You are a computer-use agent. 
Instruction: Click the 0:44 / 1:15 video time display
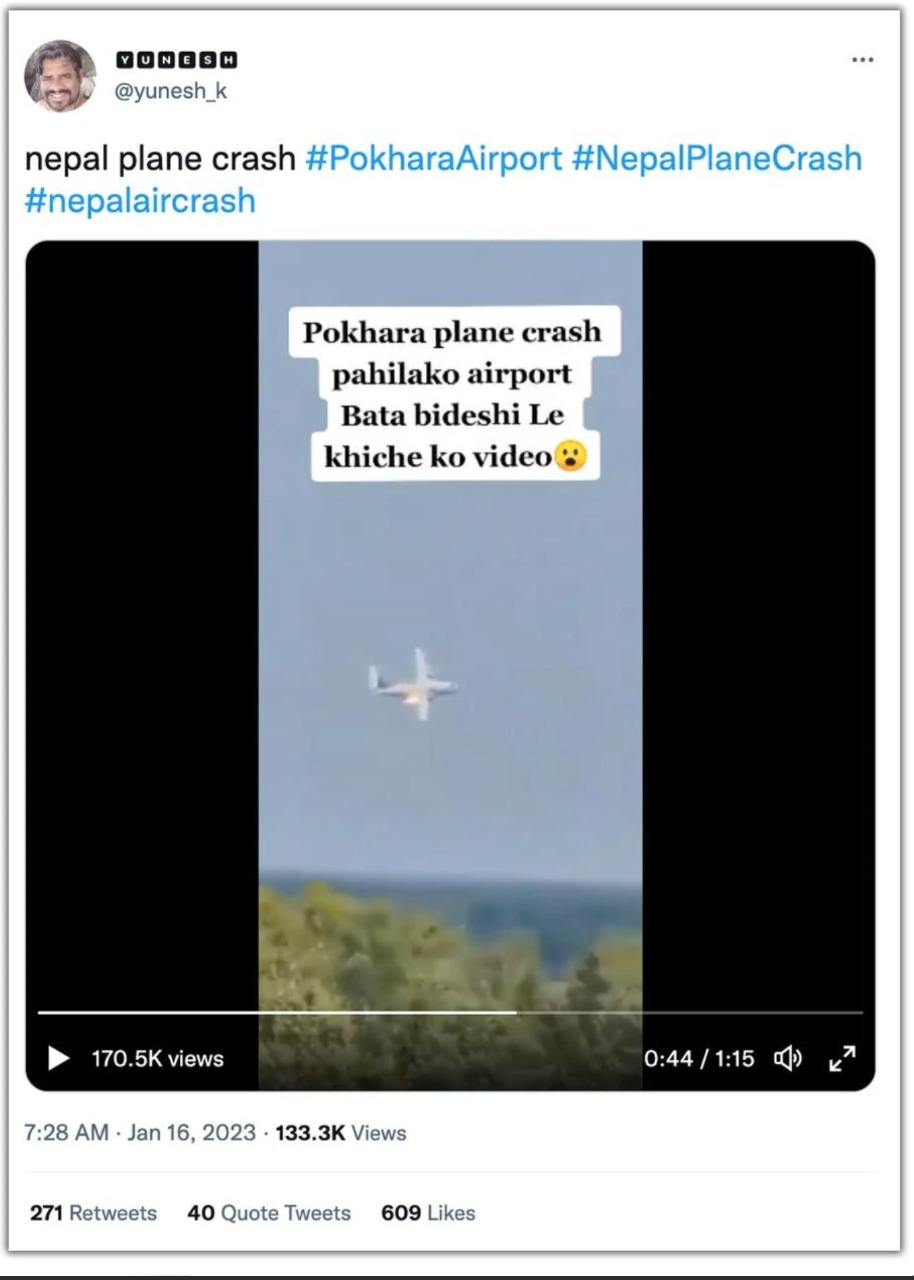pos(699,1058)
